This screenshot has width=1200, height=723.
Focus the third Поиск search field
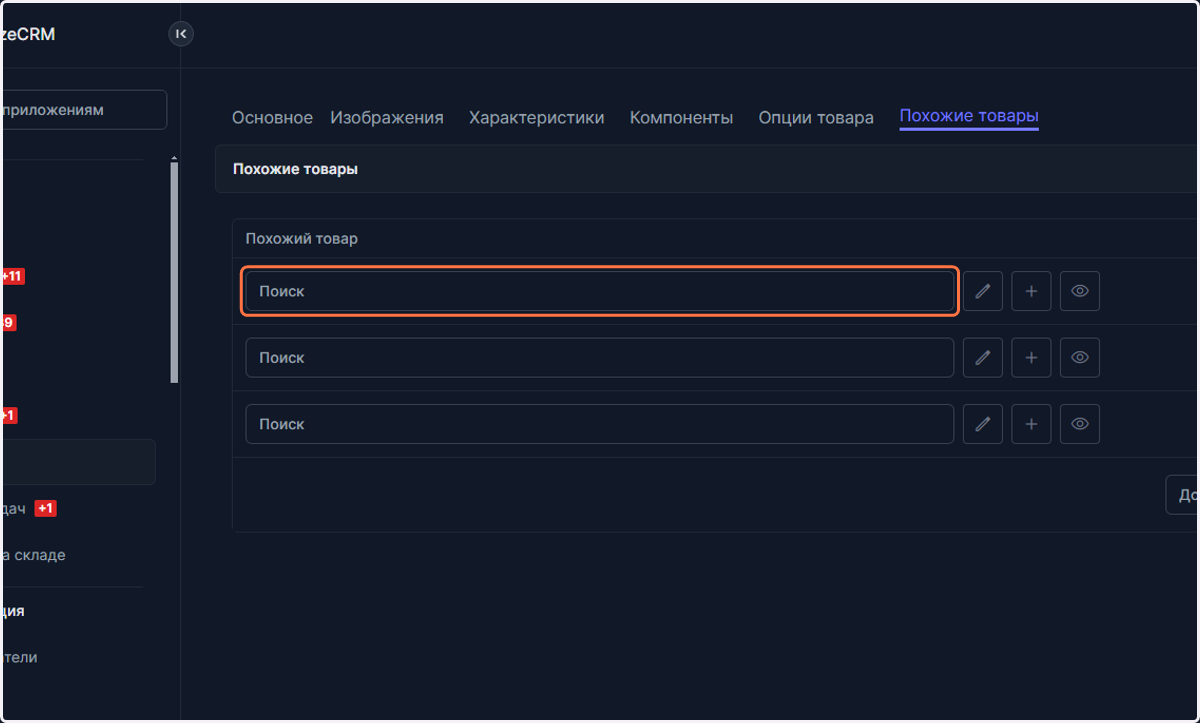click(x=600, y=424)
